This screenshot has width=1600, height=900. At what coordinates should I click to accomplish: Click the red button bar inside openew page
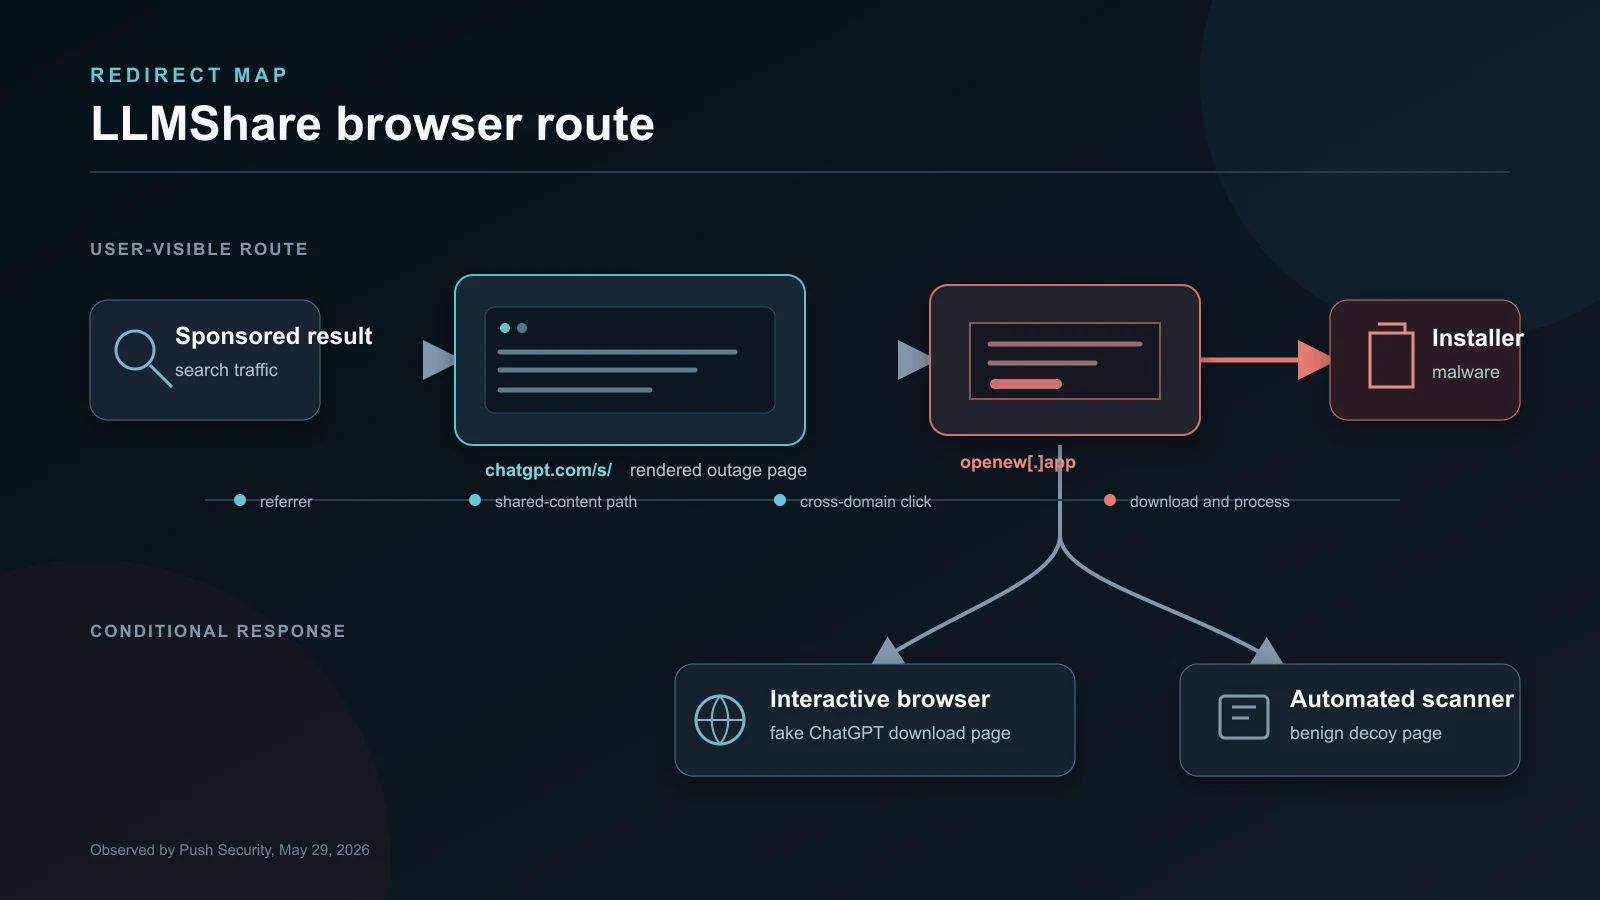(1026, 384)
